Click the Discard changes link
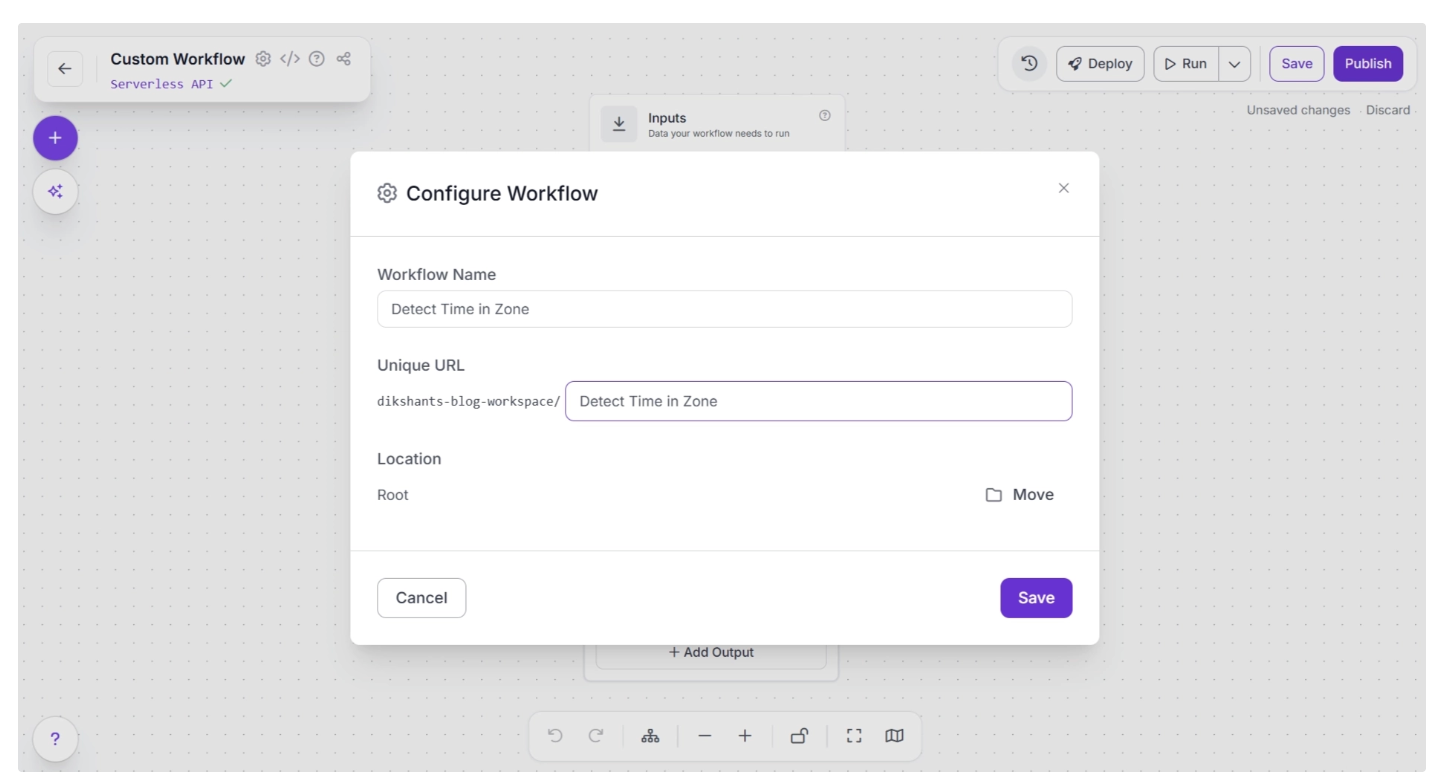 point(1387,110)
